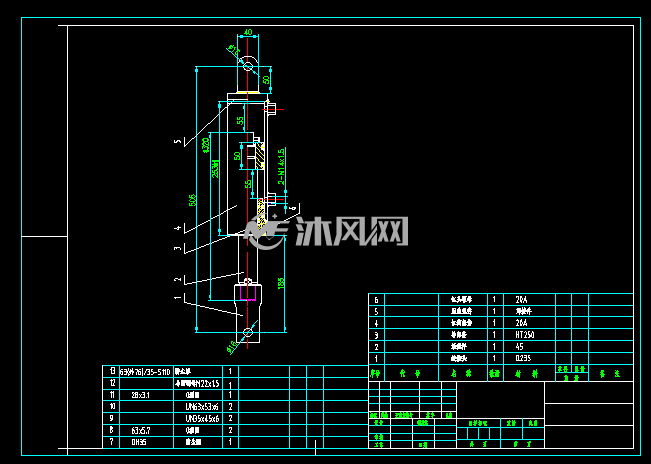
Task: Select the 2-M14x1.5 thread annotation
Action: [281, 166]
